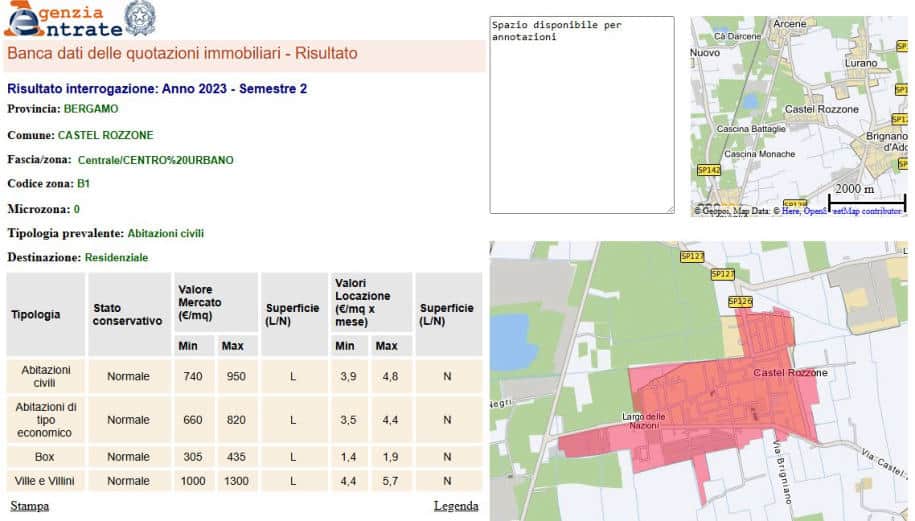
Task: Follow the Here map data link
Action: 792,211
